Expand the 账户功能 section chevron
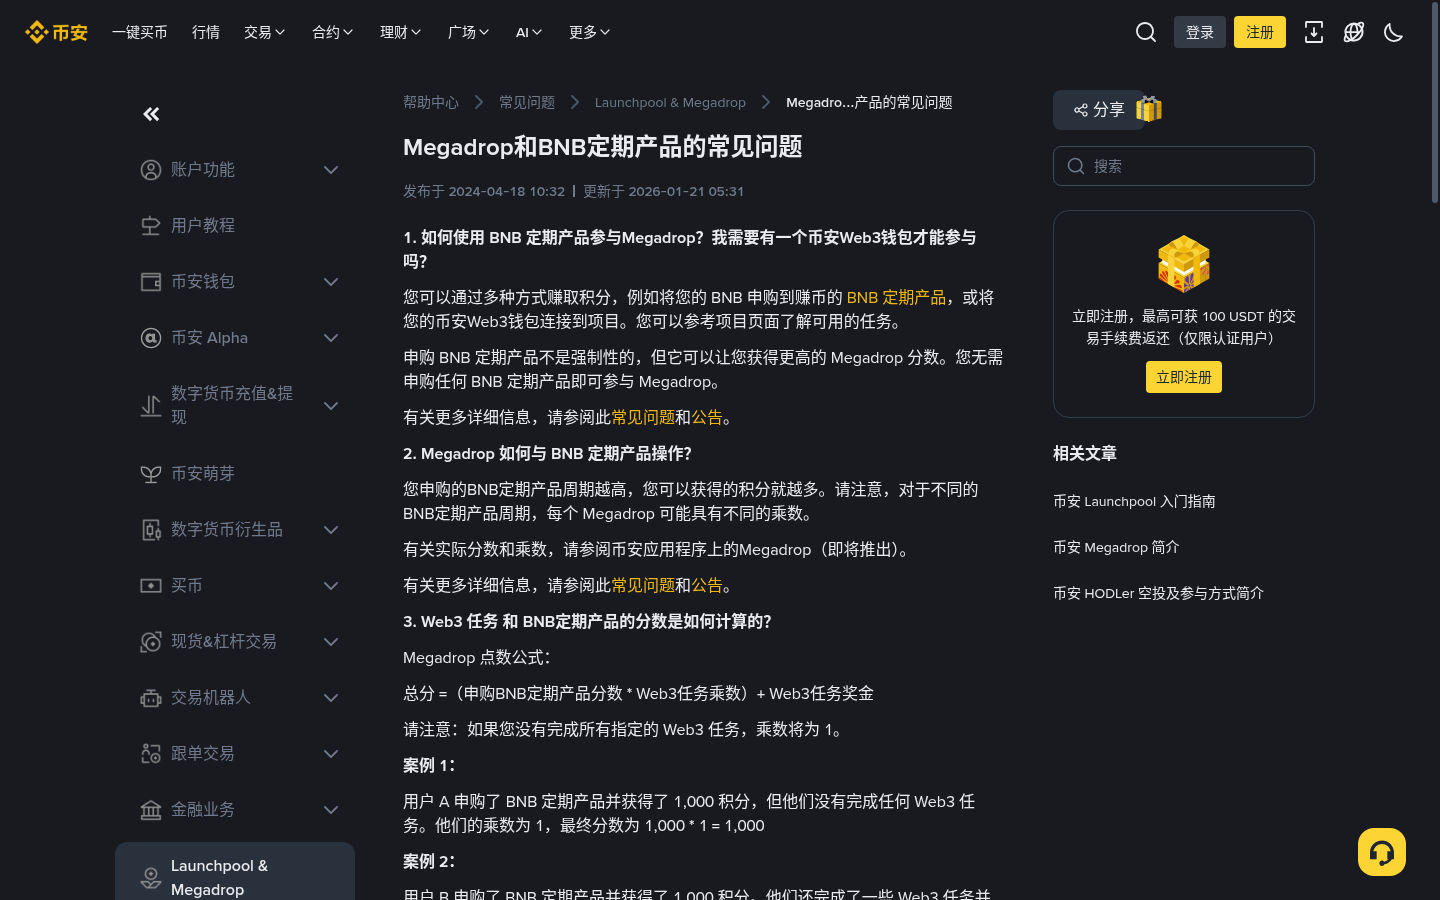This screenshot has height=900, width=1440. coord(331,170)
